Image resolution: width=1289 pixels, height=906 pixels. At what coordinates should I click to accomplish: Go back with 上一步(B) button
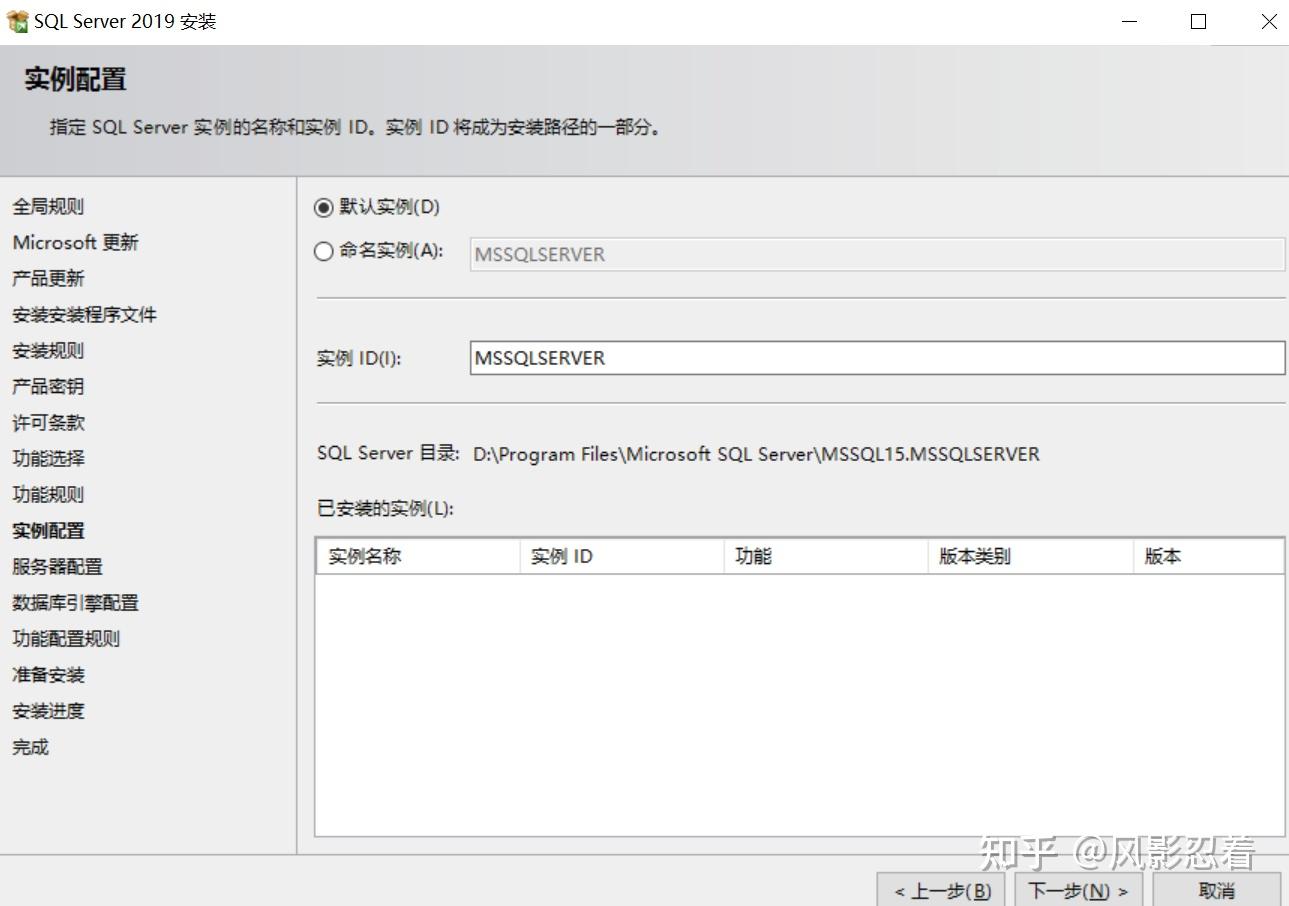click(942, 890)
